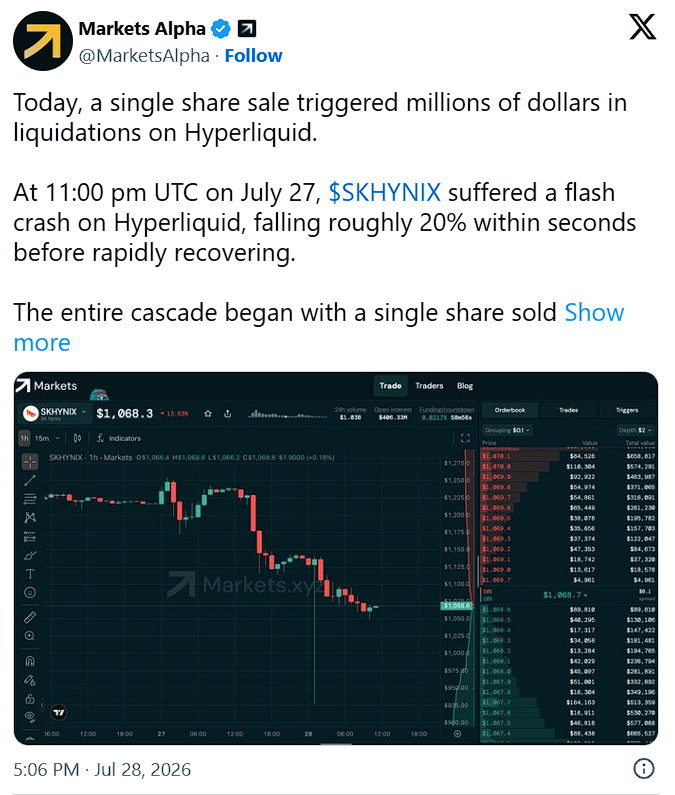
Task: Toggle the eye visibility tool in chart sidebar
Action: 30,716
